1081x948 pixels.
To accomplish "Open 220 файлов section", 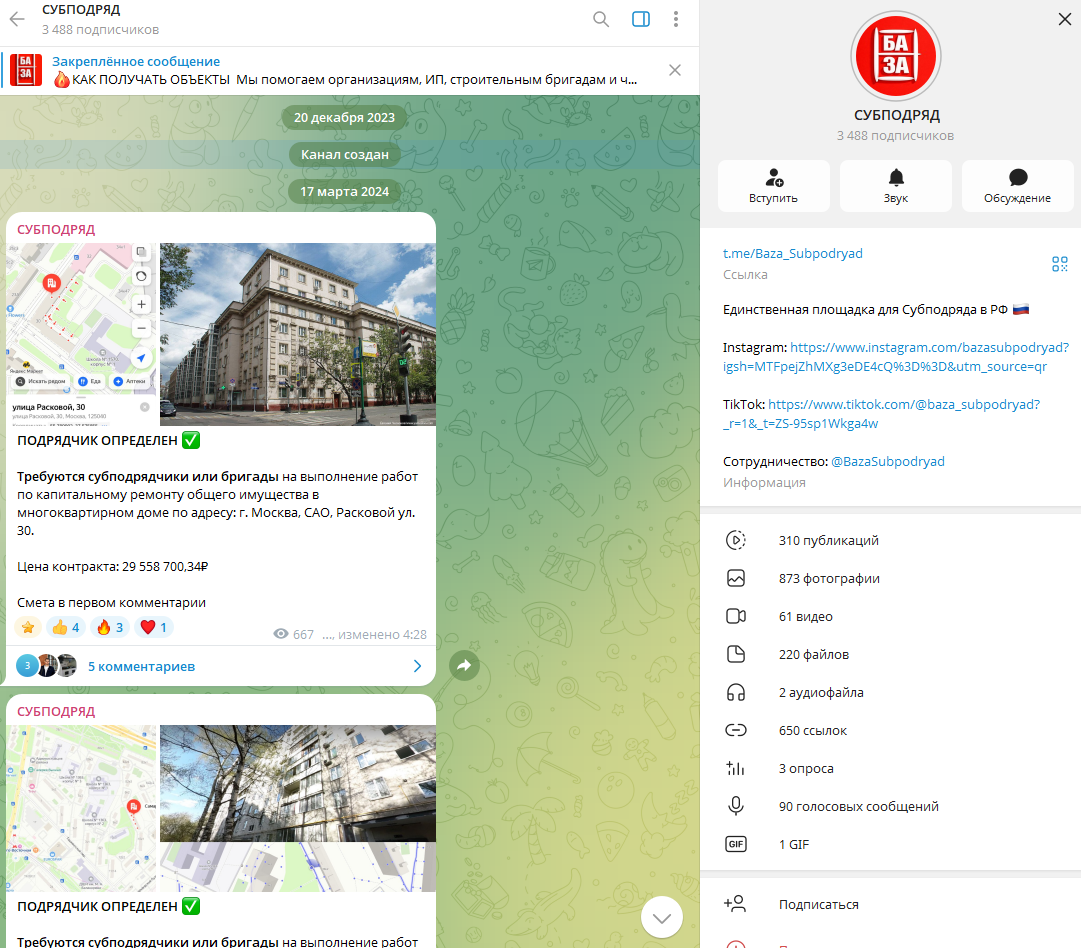I will pyautogui.click(x=891, y=654).
